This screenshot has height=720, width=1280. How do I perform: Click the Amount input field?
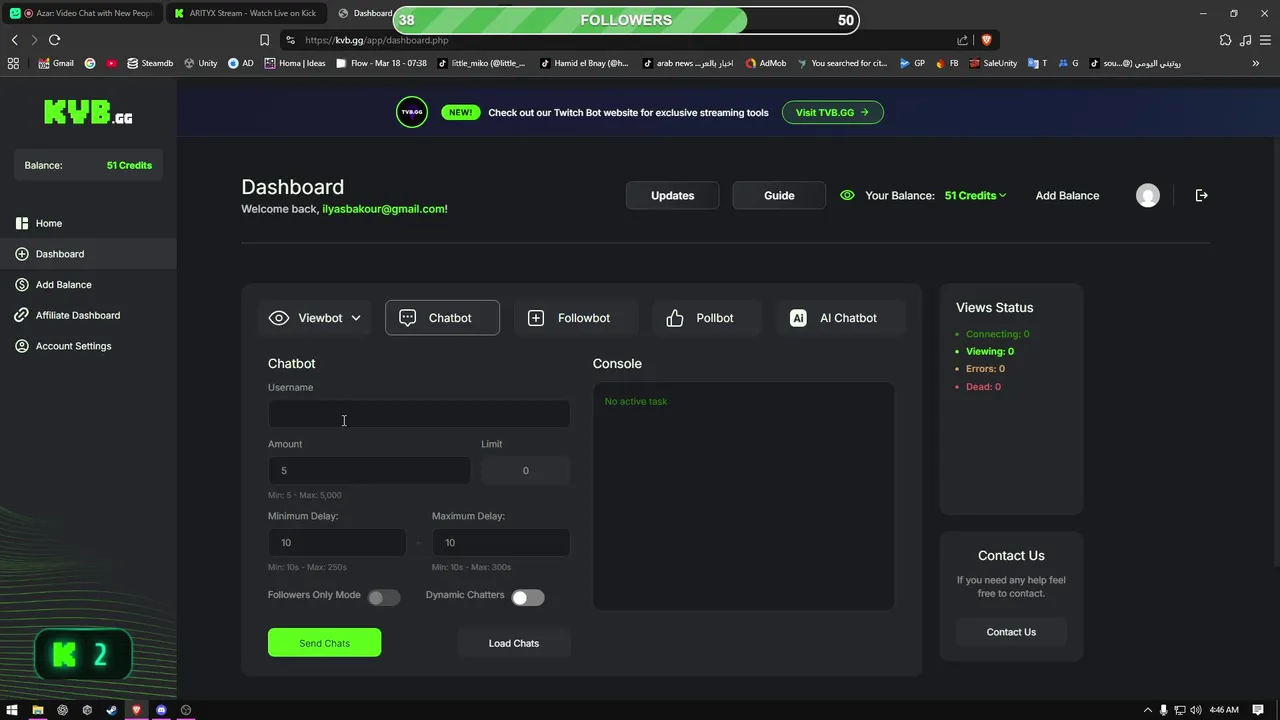(369, 470)
